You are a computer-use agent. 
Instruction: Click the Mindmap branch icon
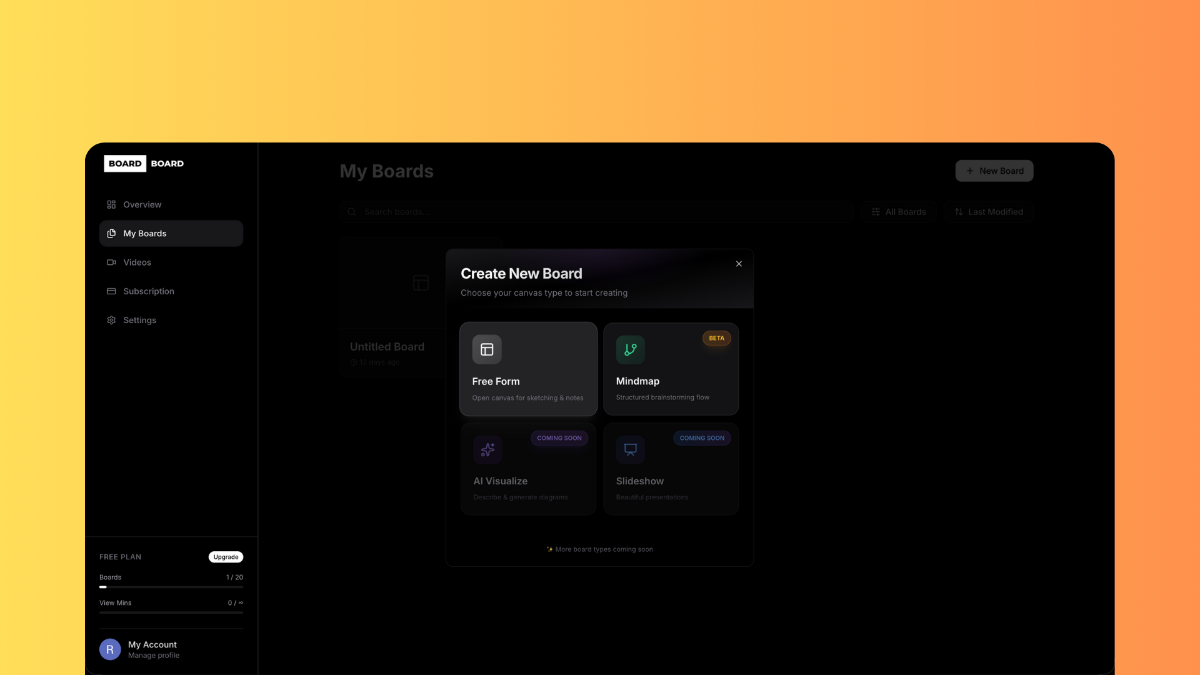point(630,349)
